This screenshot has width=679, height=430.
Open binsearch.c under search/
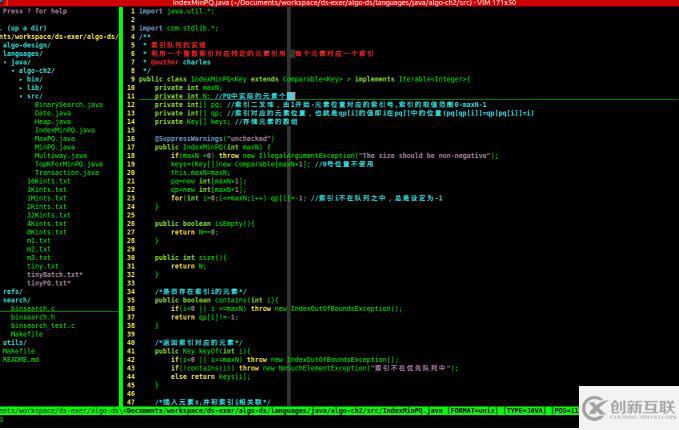click(33, 309)
